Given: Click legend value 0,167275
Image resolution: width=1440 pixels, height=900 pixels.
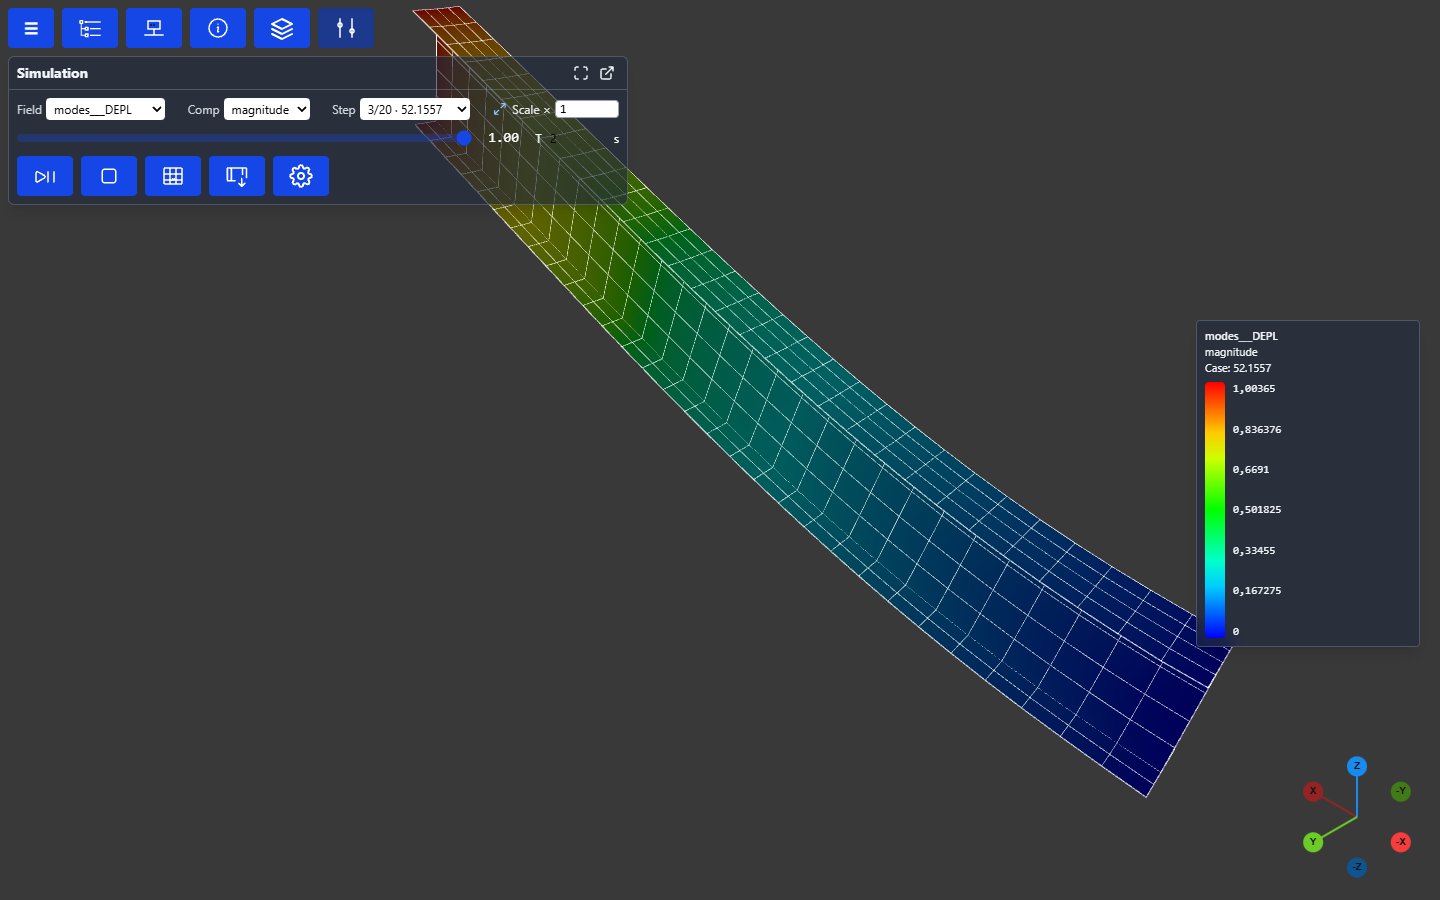Looking at the screenshot, I should pyautogui.click(x=1257, y=591).
